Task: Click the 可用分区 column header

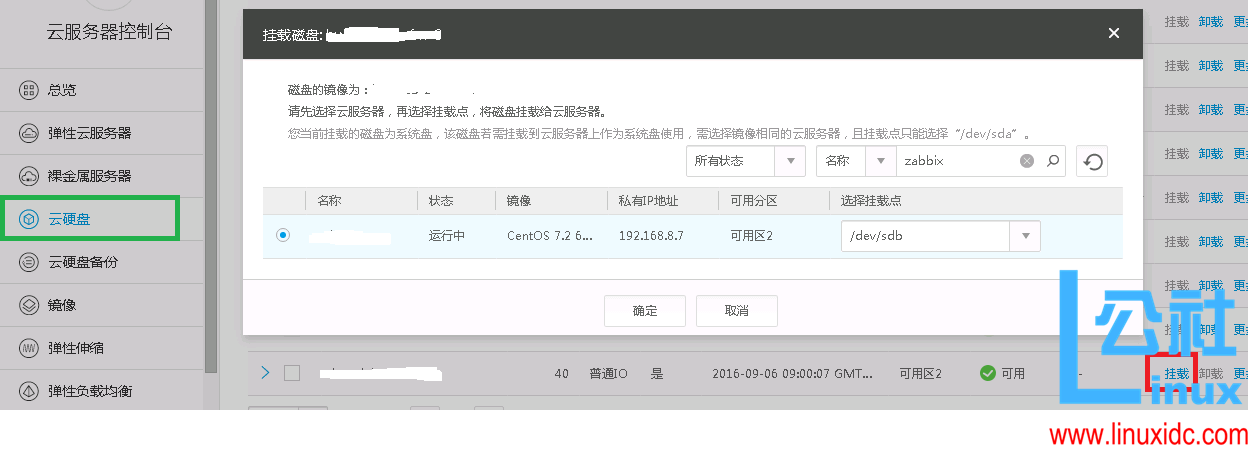Action: (x=756, y=201)
